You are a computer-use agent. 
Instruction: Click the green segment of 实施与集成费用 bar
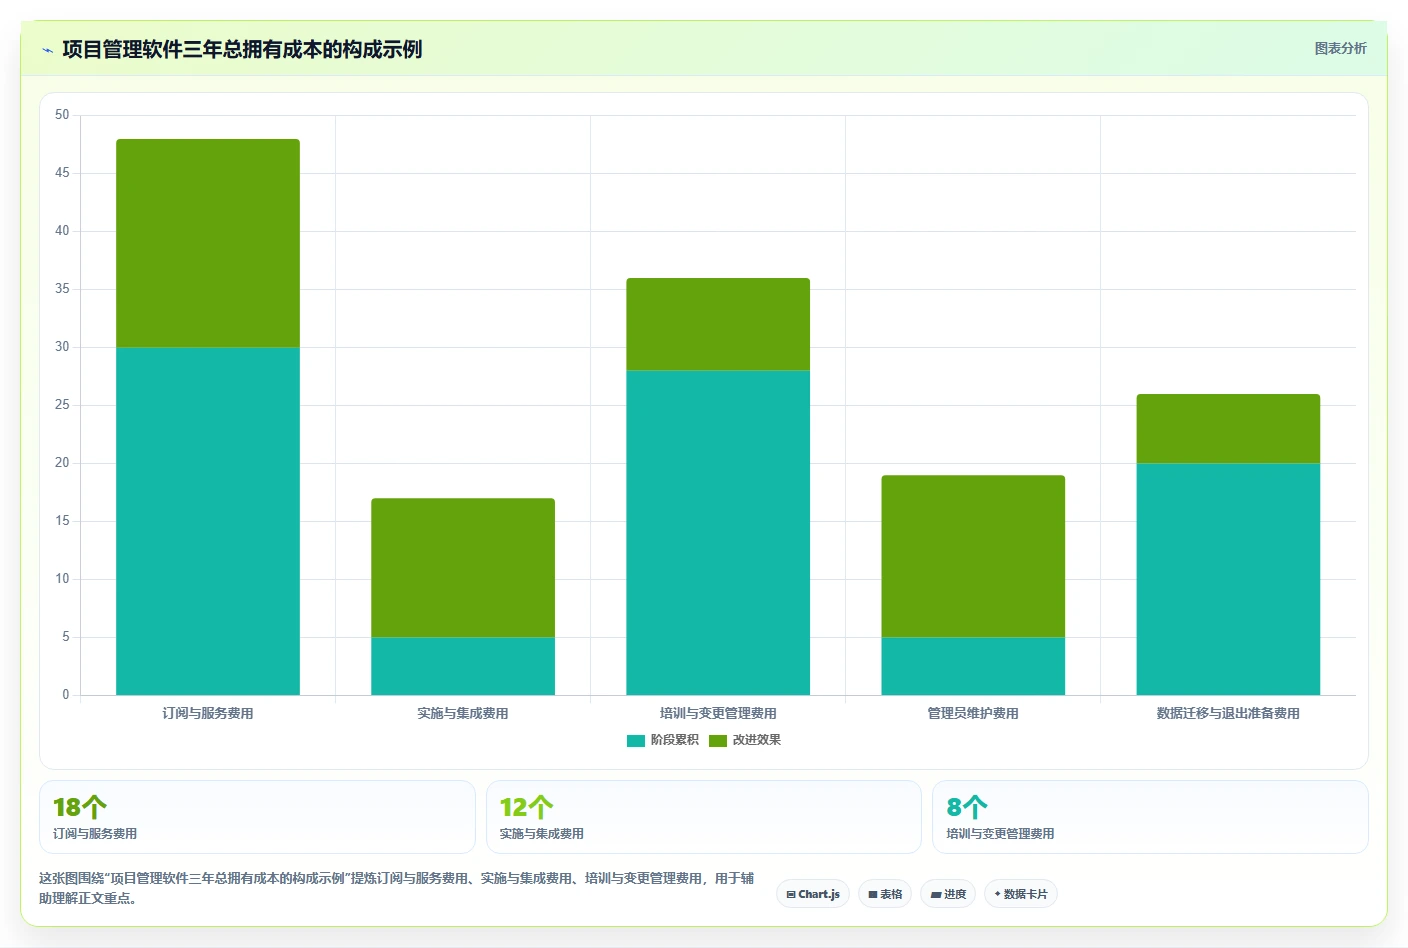(x=463, y=568)
